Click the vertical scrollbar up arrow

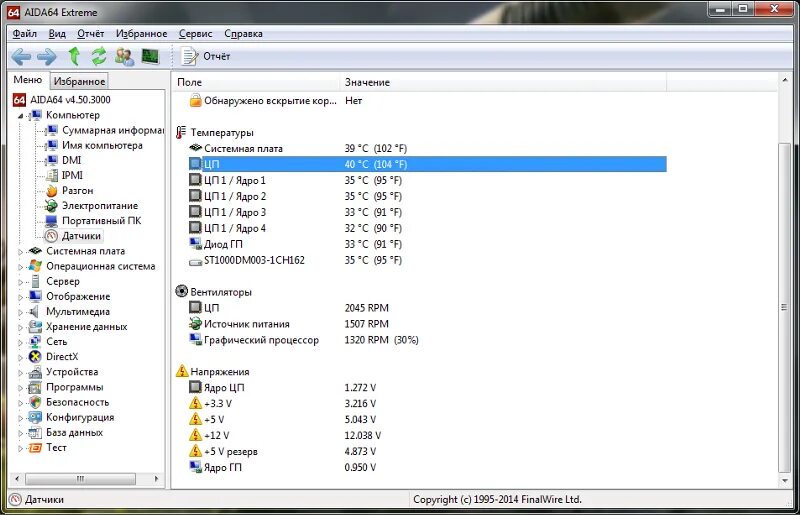(x=785, y=80)
